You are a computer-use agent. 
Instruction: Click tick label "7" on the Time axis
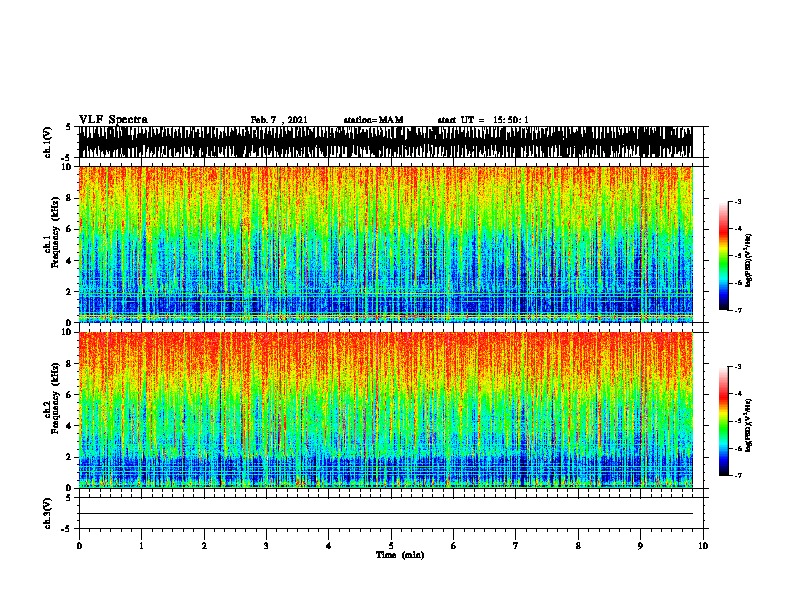(x=516, y=546)
